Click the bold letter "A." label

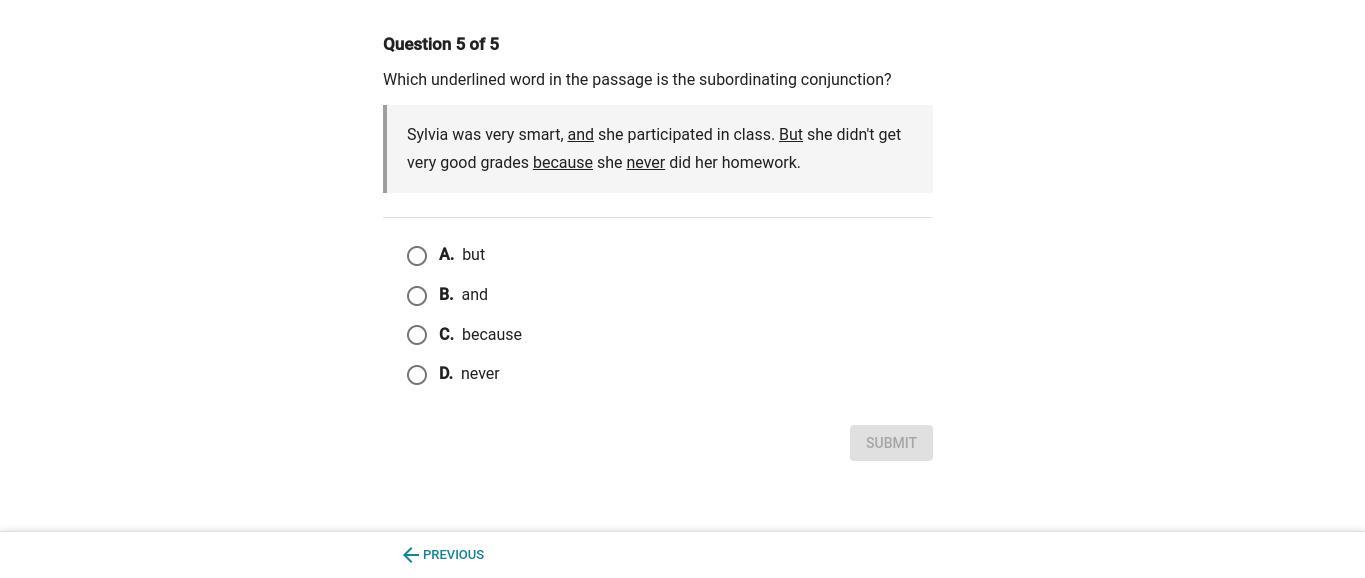click(446, 255)
